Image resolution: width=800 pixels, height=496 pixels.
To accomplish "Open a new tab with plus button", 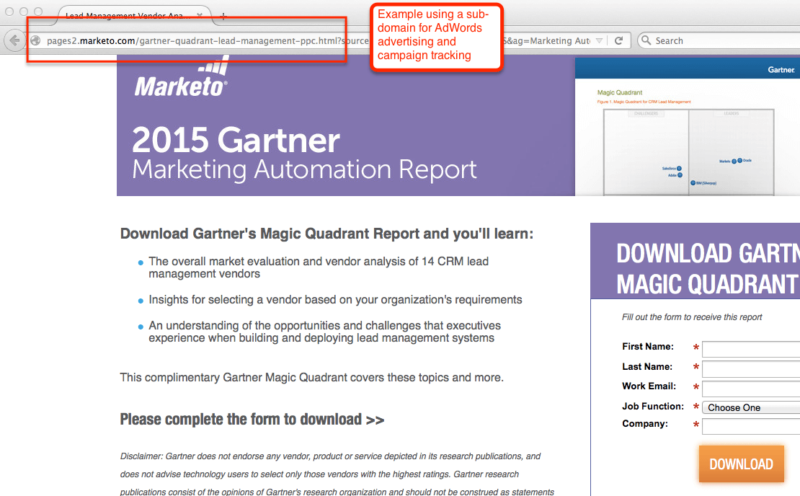I will (222, 16).
